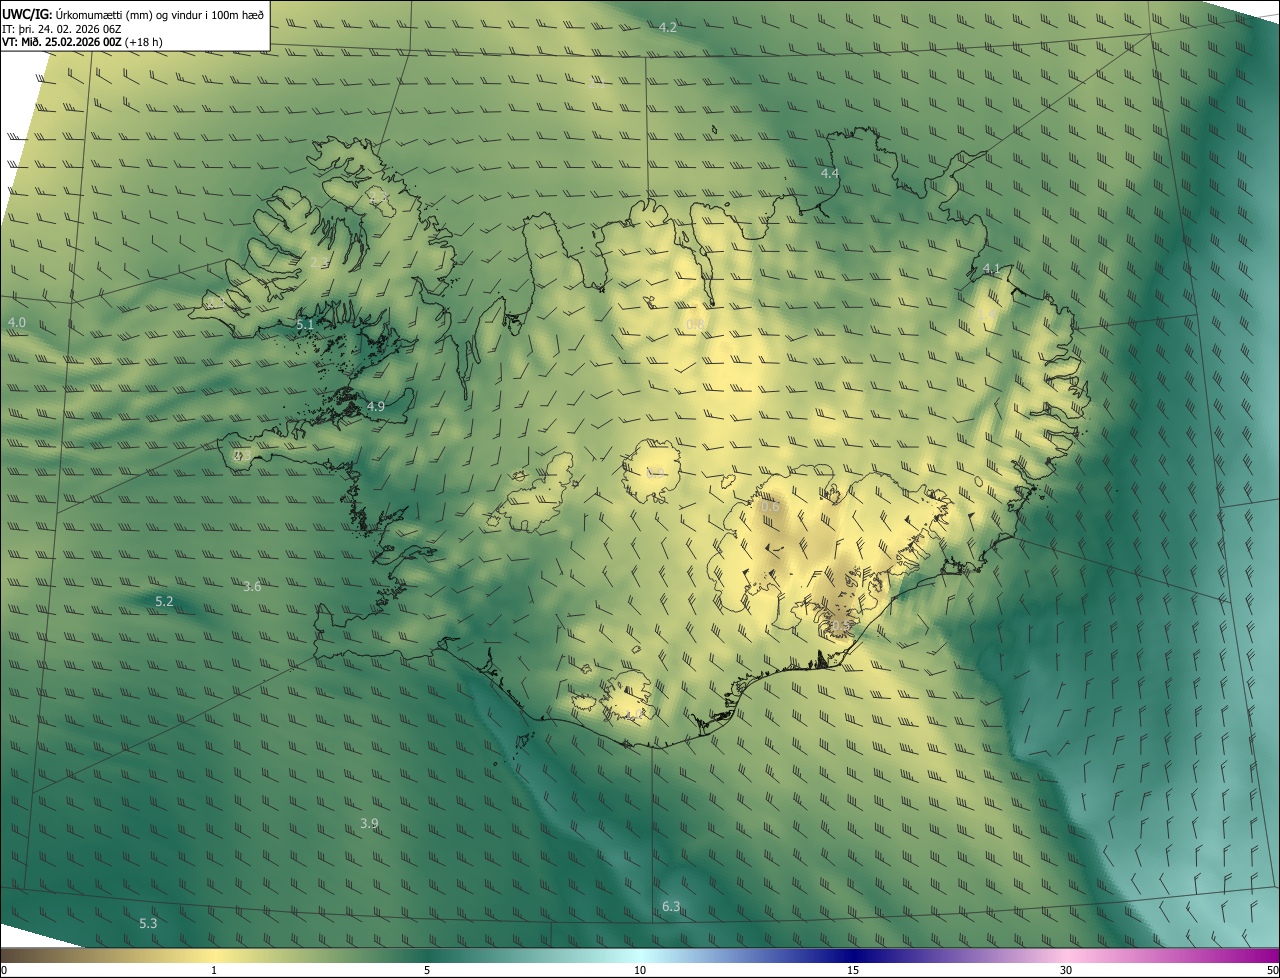Click the color scale label 10
1280x978 pixels.
coord(640,971)
